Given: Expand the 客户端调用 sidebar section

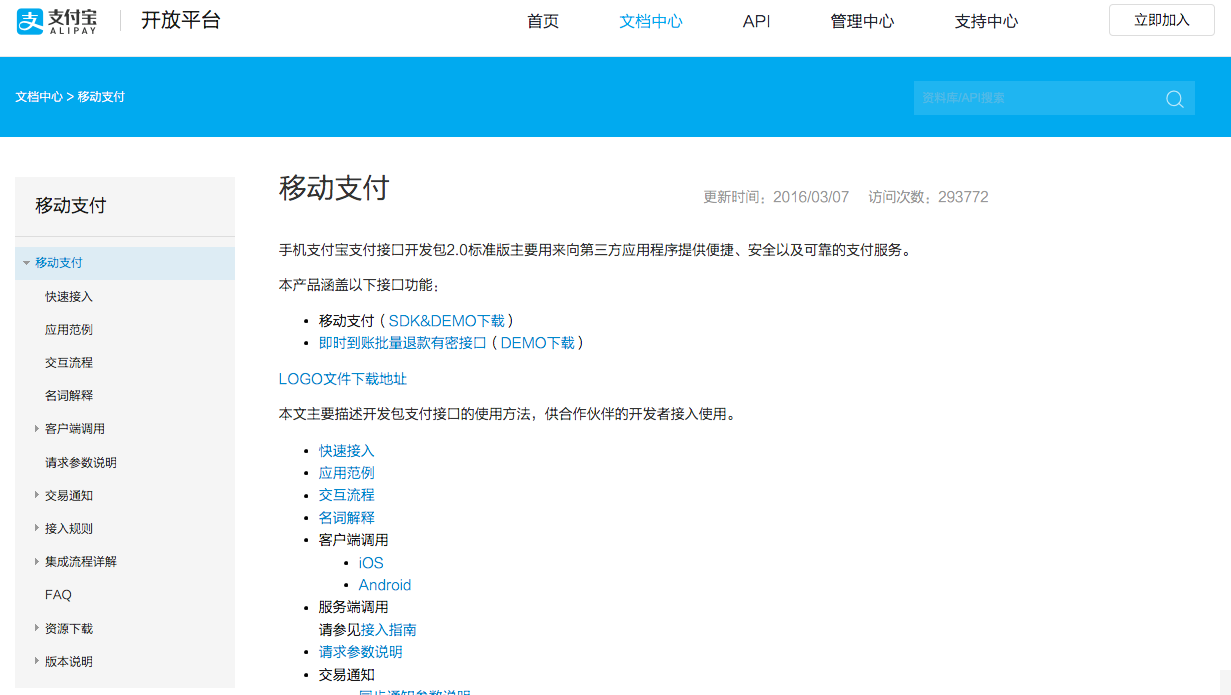Looking at the screenshot, I should click(37, 429).
